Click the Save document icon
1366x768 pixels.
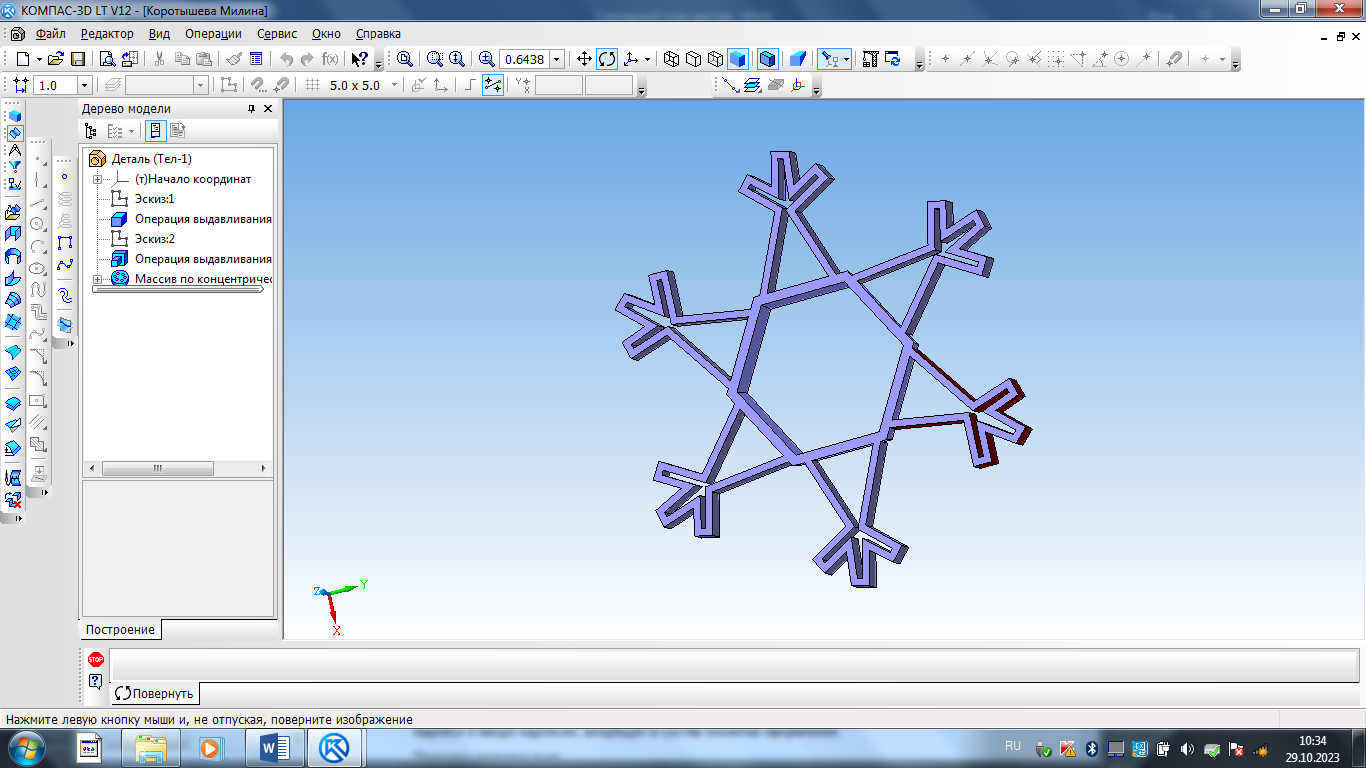(x=77, y=59)
